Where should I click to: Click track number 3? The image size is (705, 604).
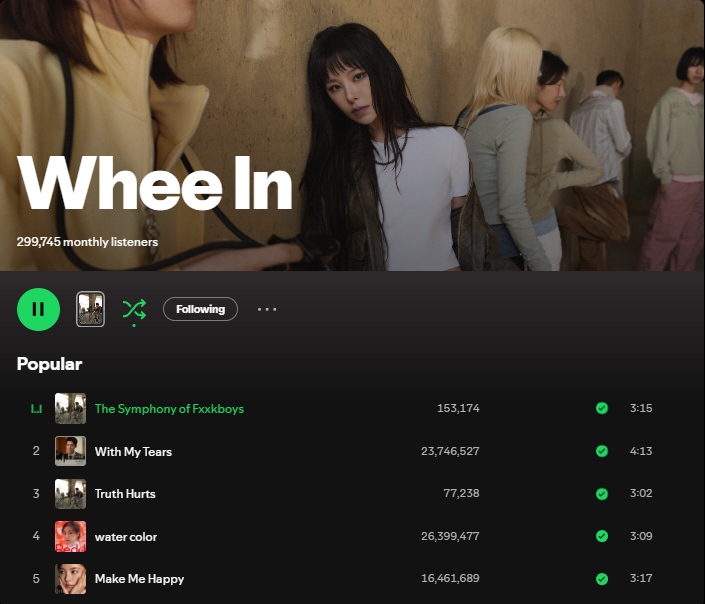coord(36,493)
